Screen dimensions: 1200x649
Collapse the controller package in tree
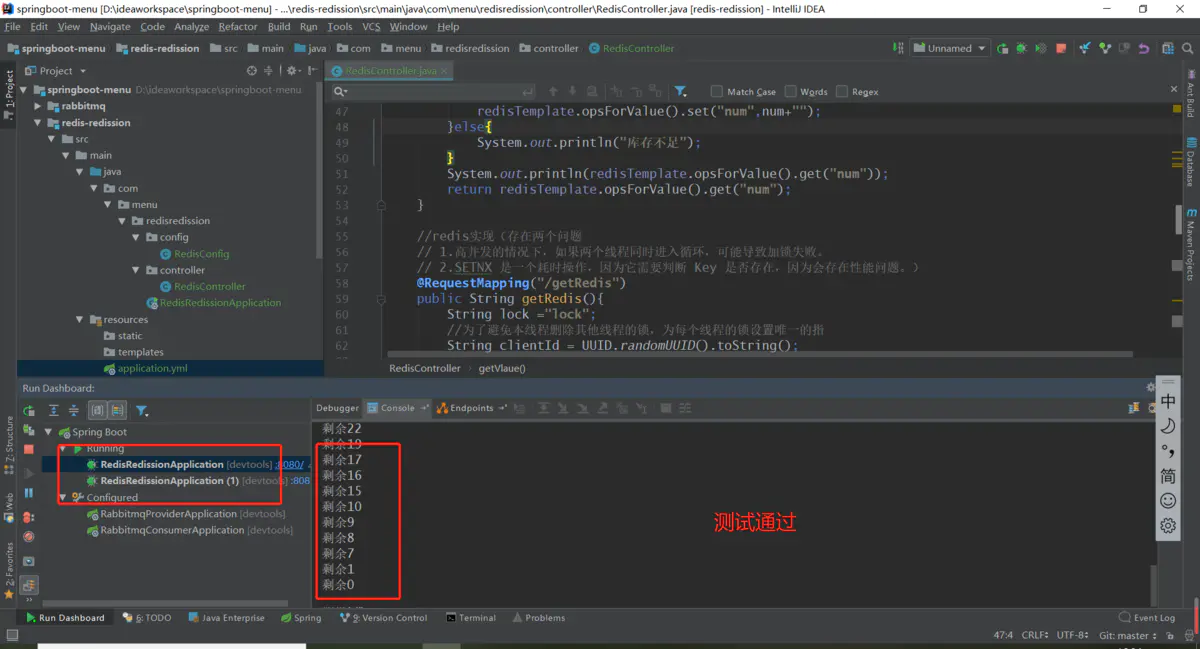[x=136, y=270]
